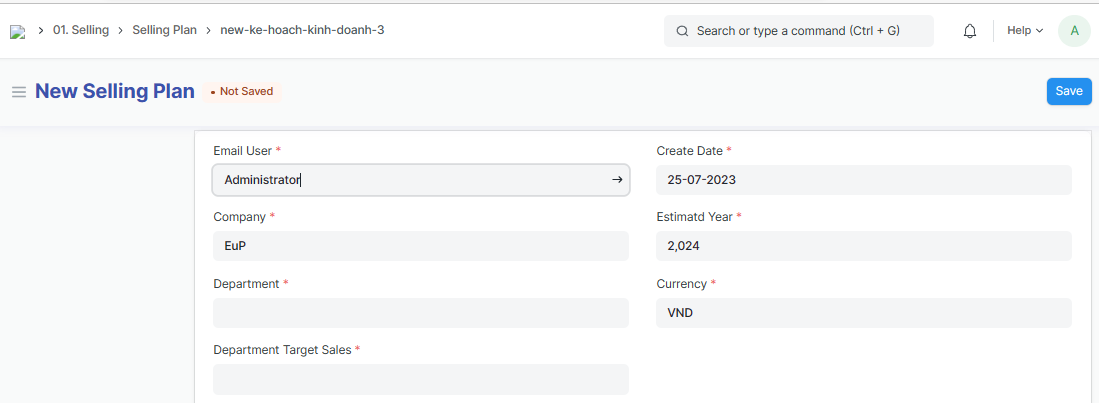
Task: Open the notifications bell
Action: [969, 31]
